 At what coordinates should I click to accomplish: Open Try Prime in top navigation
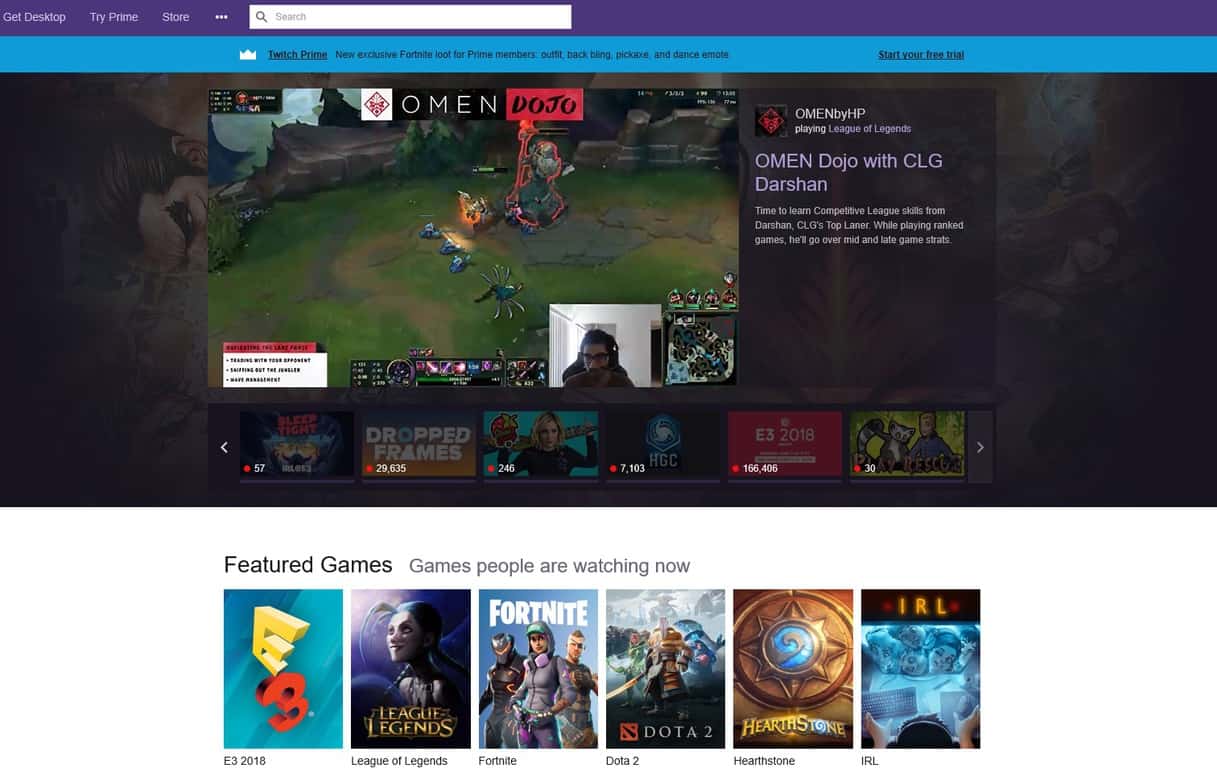point(114,17)
